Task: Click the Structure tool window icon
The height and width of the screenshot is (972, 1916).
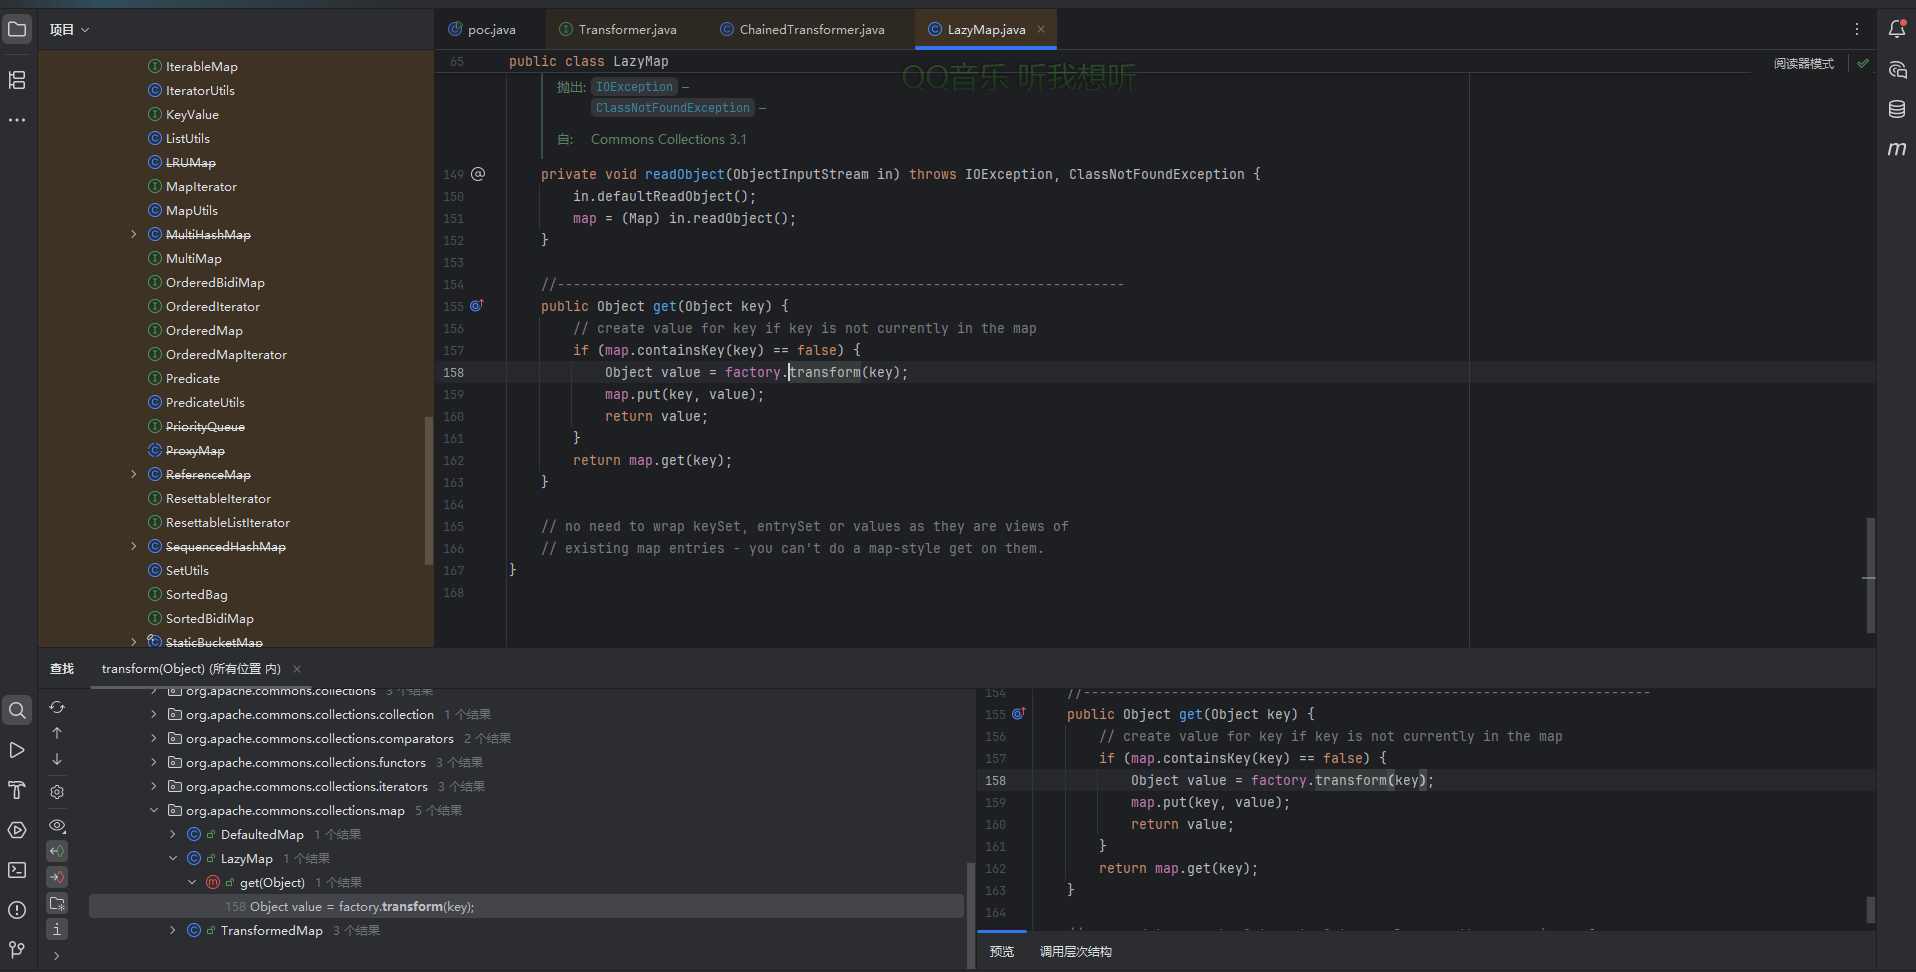Action: click(17, 80)
